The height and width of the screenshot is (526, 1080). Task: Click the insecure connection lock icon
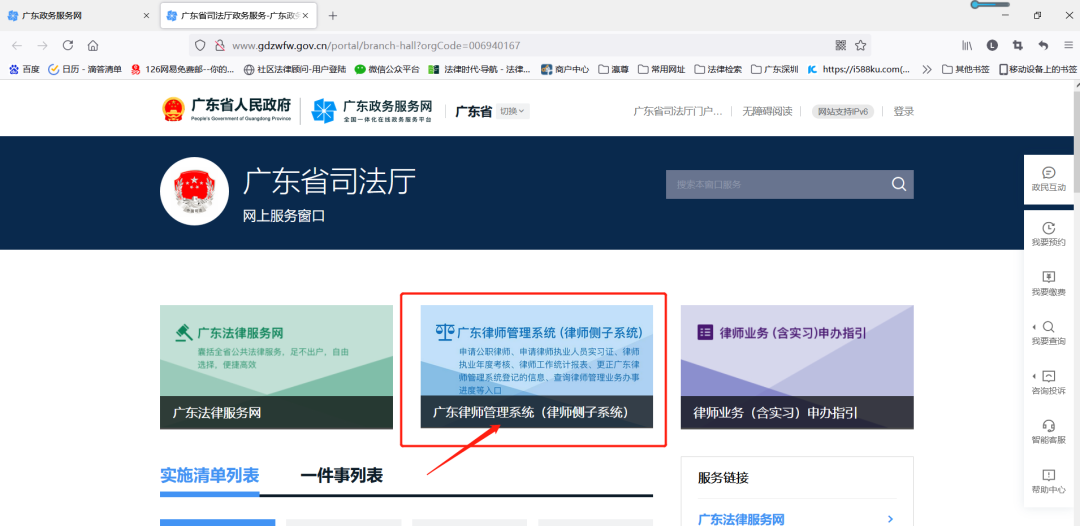tap(220, 45)
